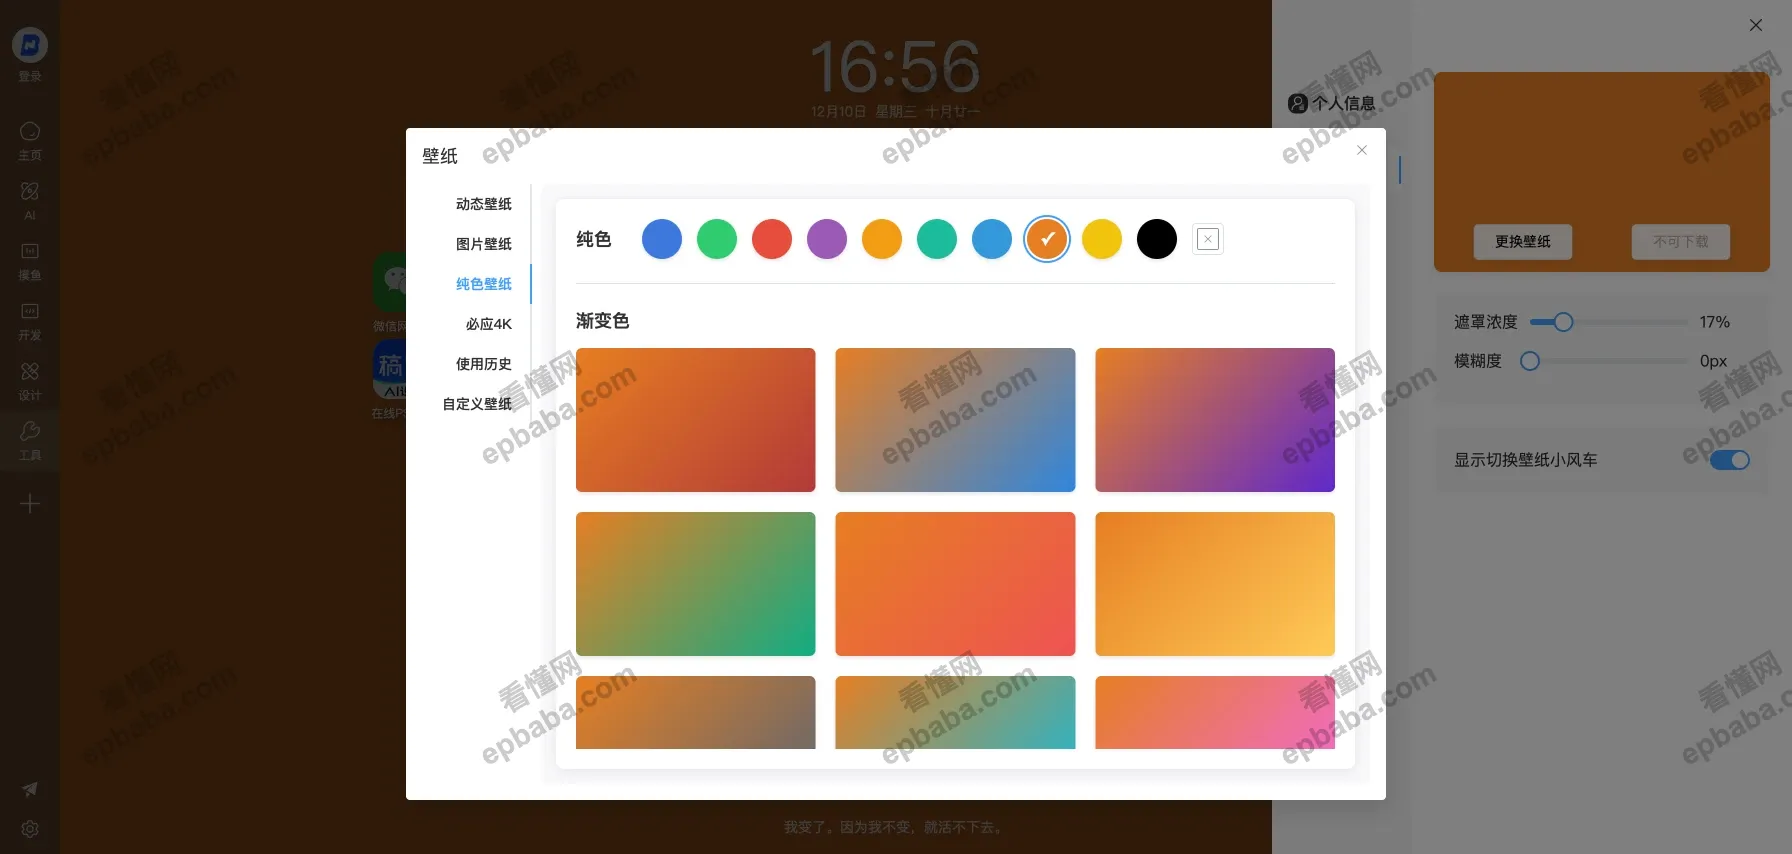Choose the orange-to-cyan gradient thumbnail
Screen dimensions: 1792x854
(955, 712)
